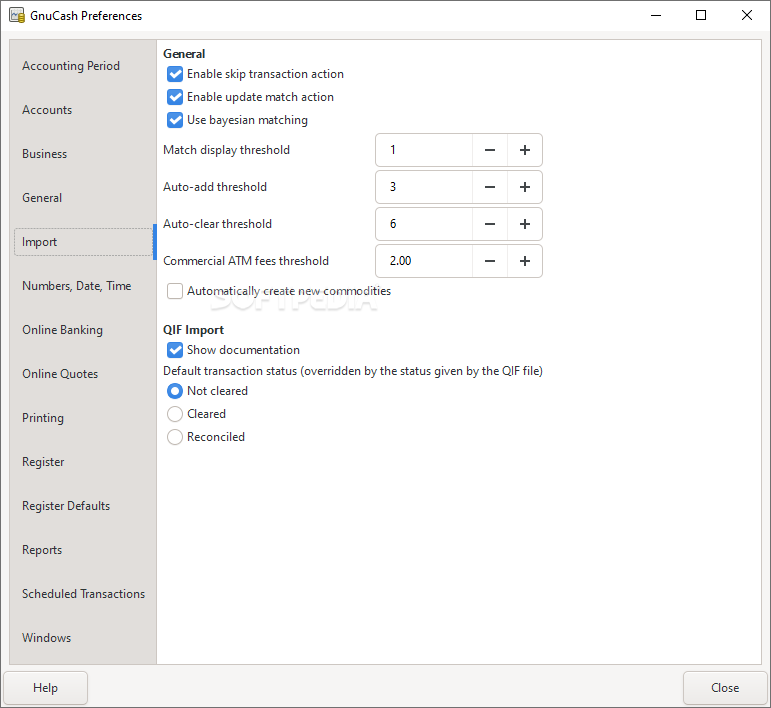
Task: Toggle Show documentation checkbox
Action: point(175,350)
